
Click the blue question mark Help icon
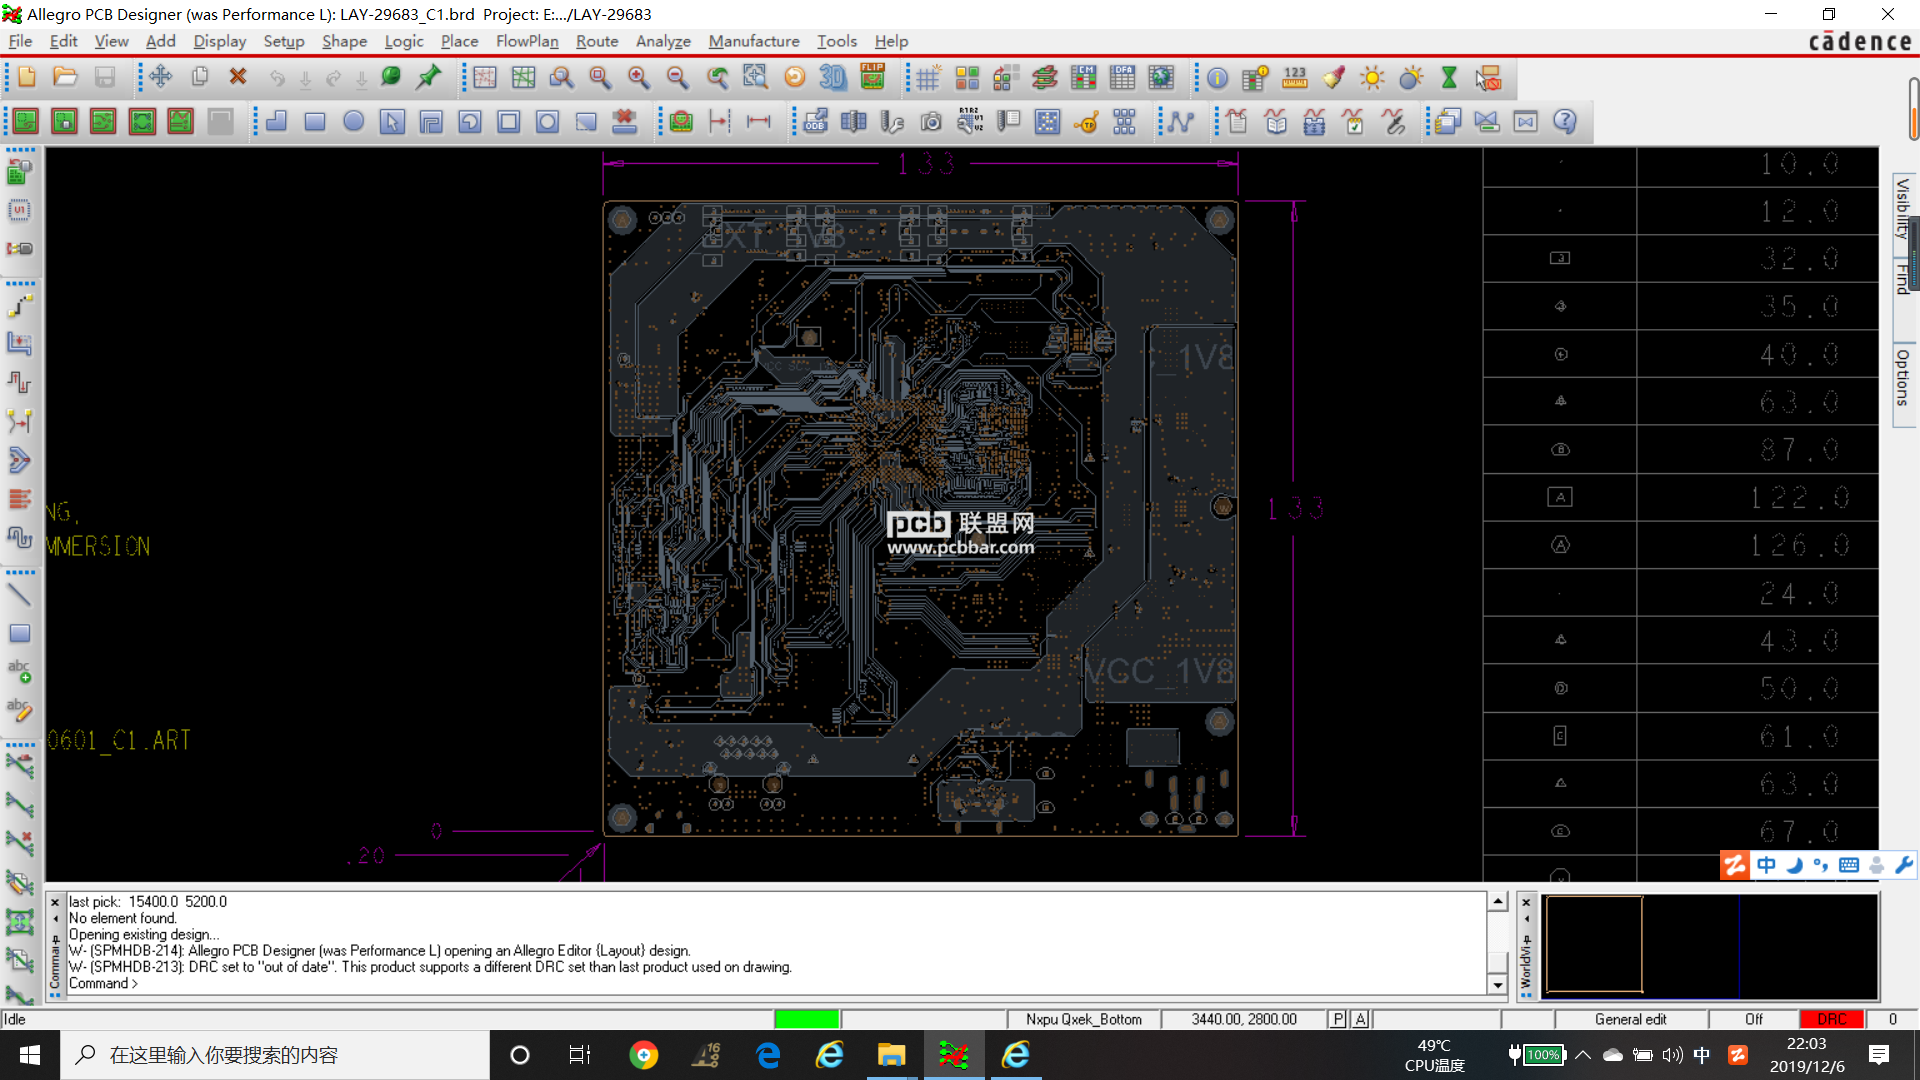pos(1565,122)
